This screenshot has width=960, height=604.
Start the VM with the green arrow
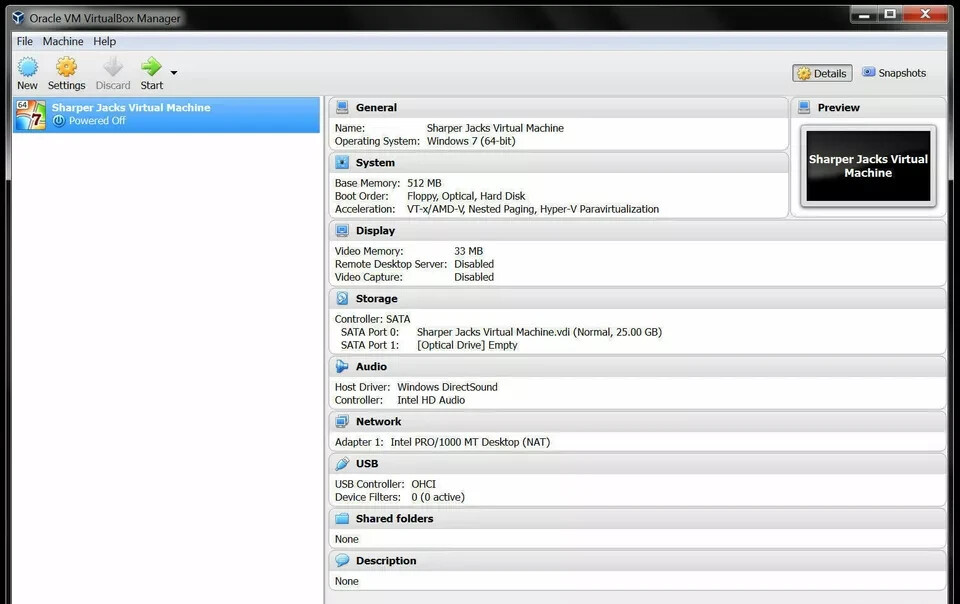click(151, 67)
